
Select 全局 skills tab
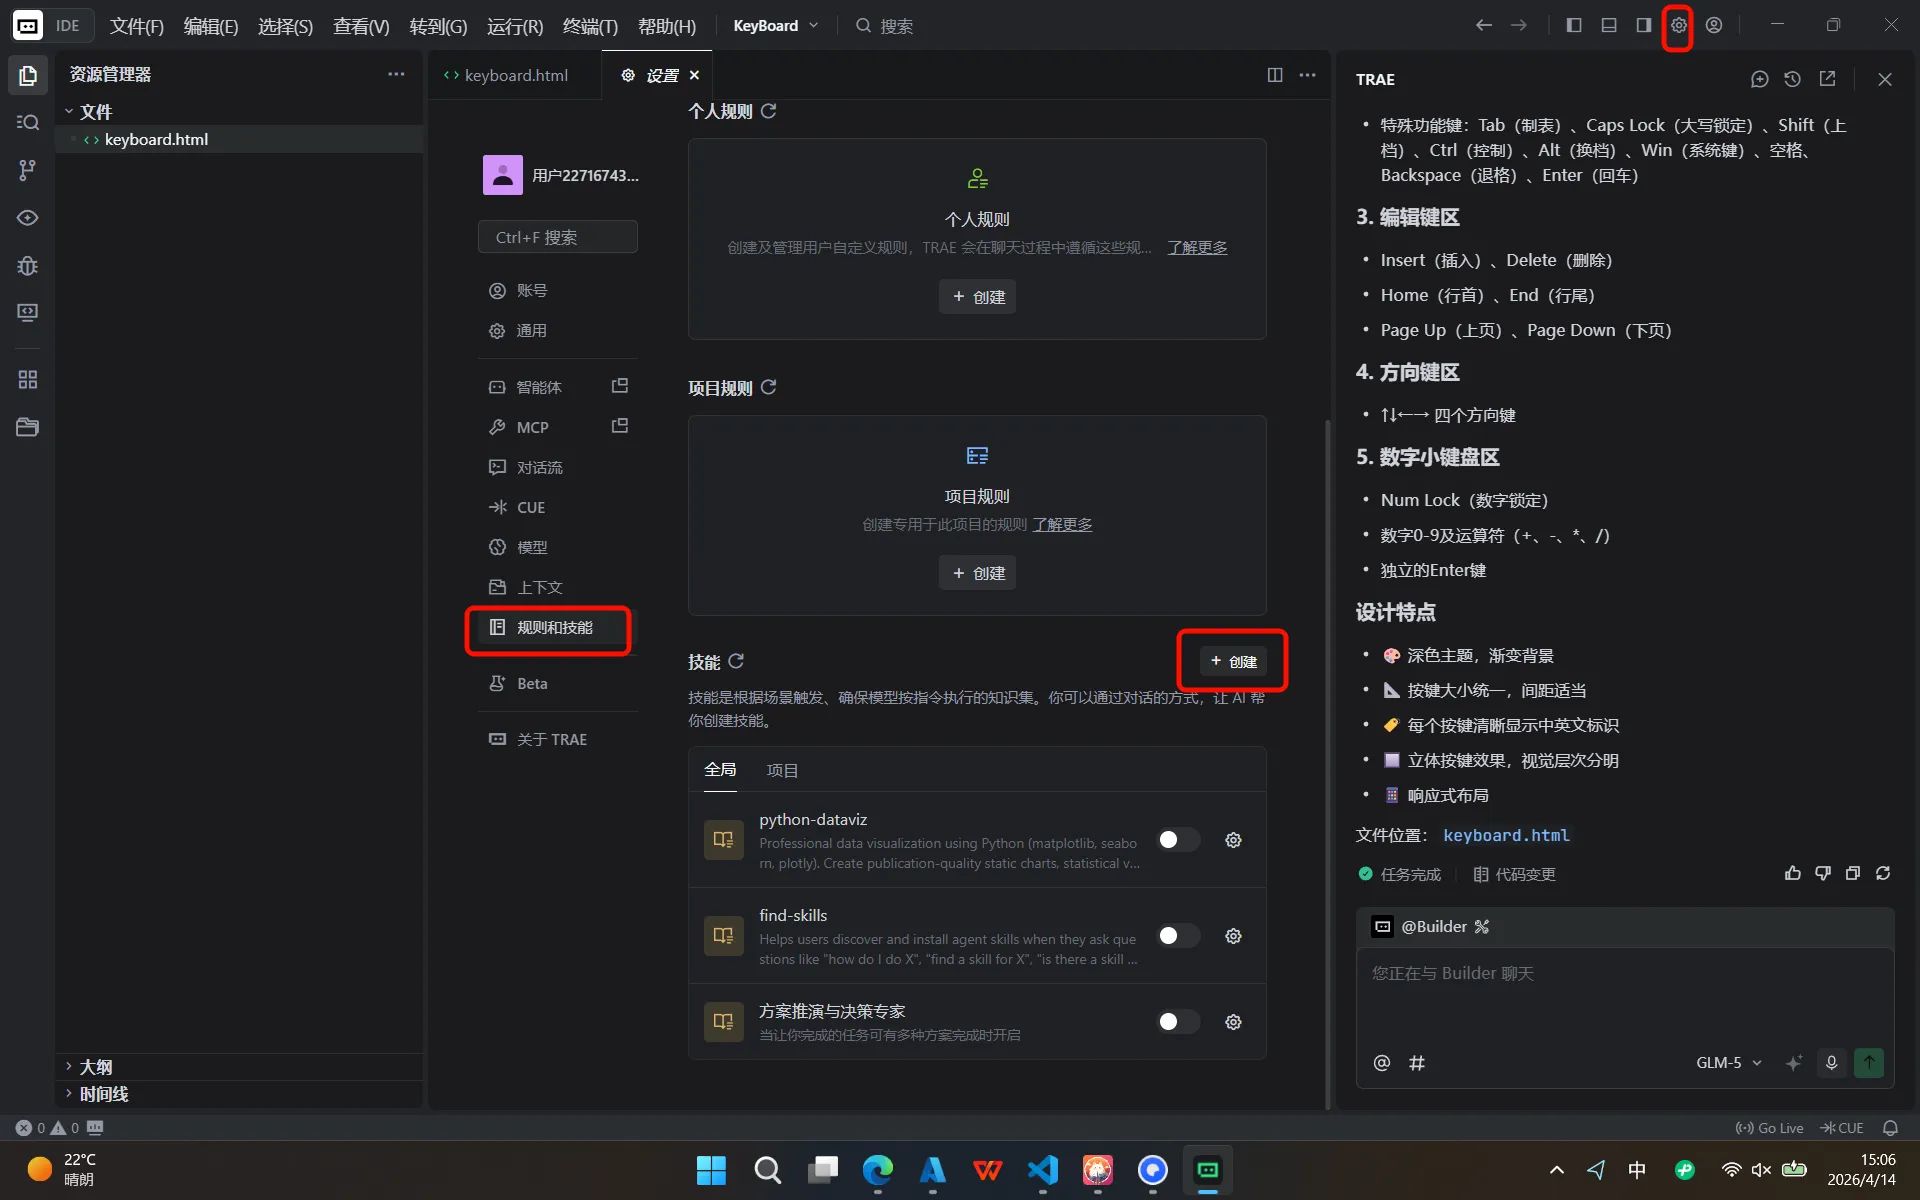pos(720,769)
